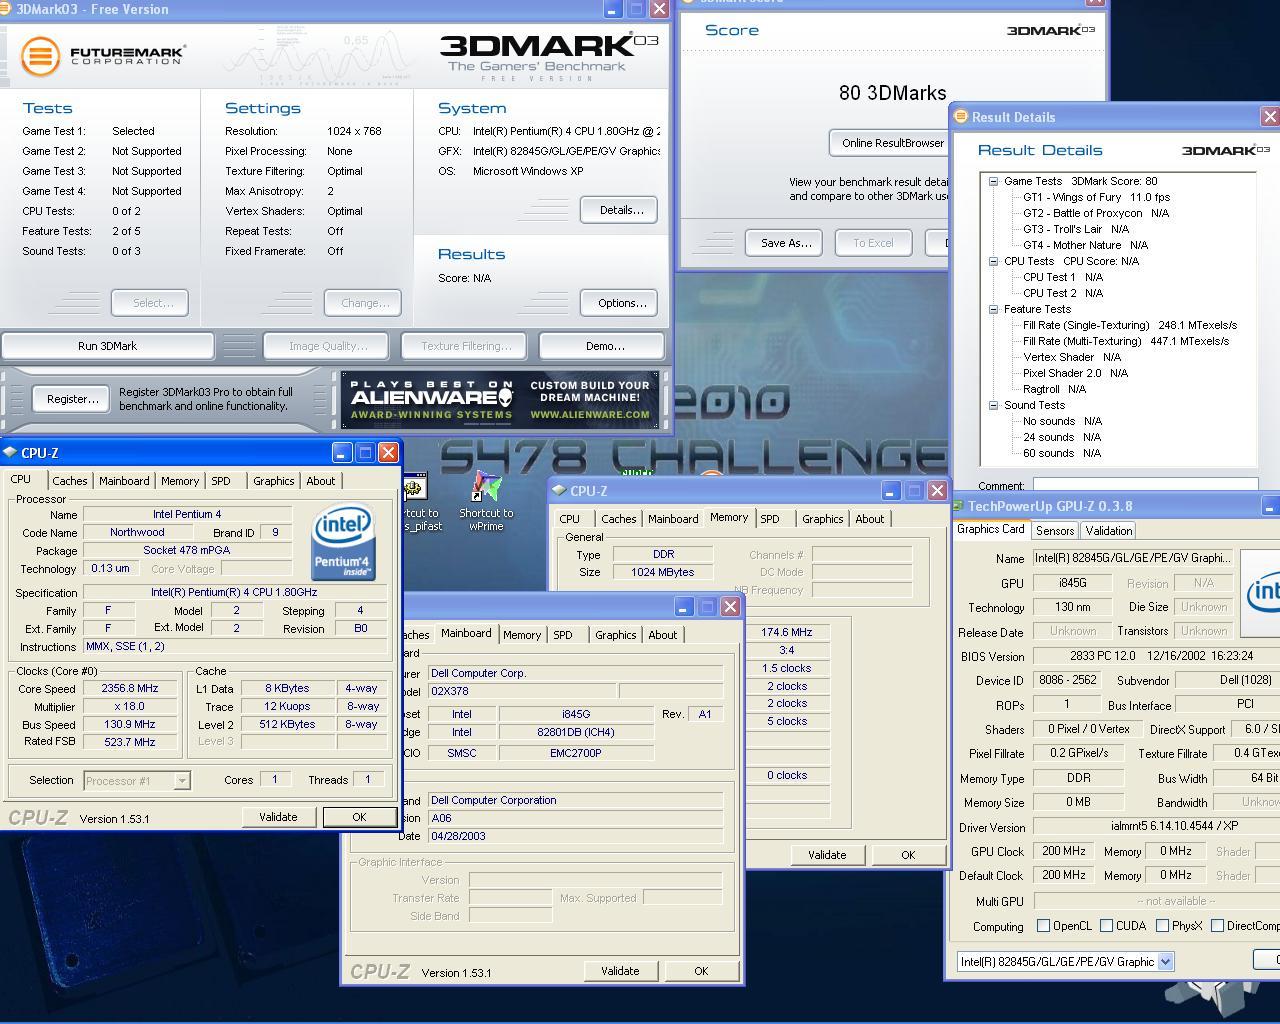Click OK in CPU-Z Mainboard window
The image size is (1280, 1024).
(701, 971)
